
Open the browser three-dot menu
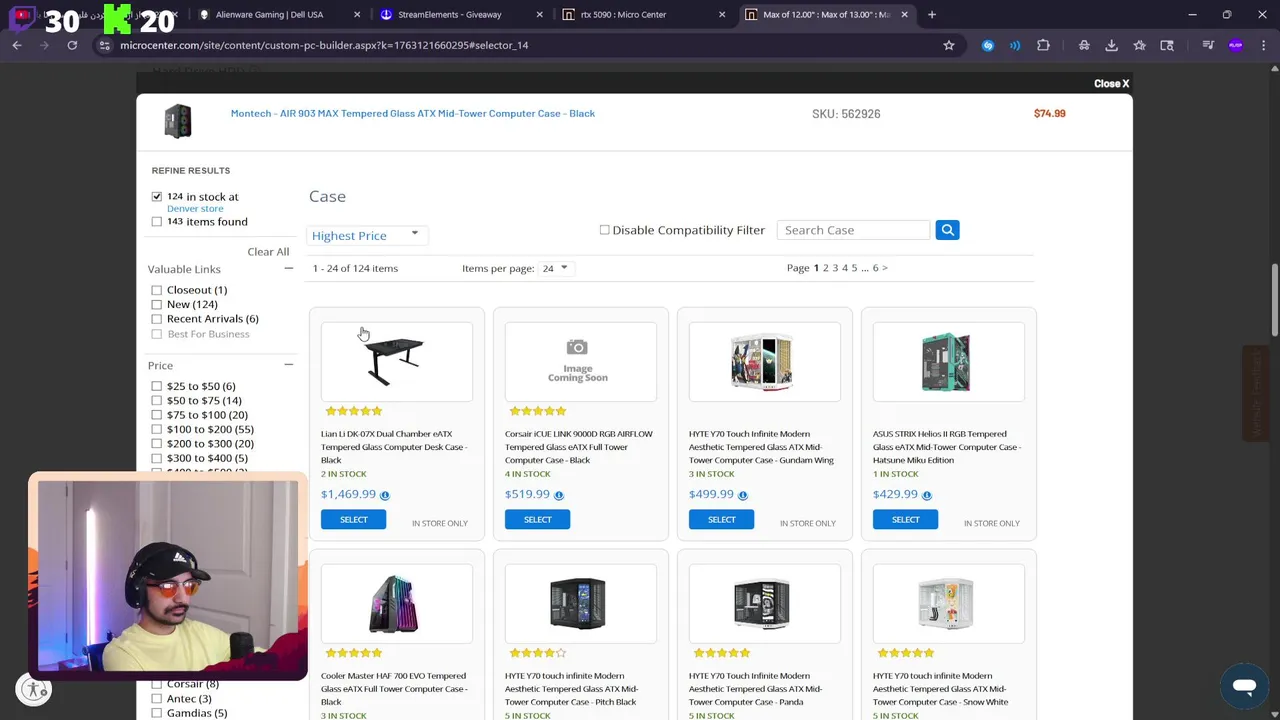pyautogui.click(x=1263, y=45)
